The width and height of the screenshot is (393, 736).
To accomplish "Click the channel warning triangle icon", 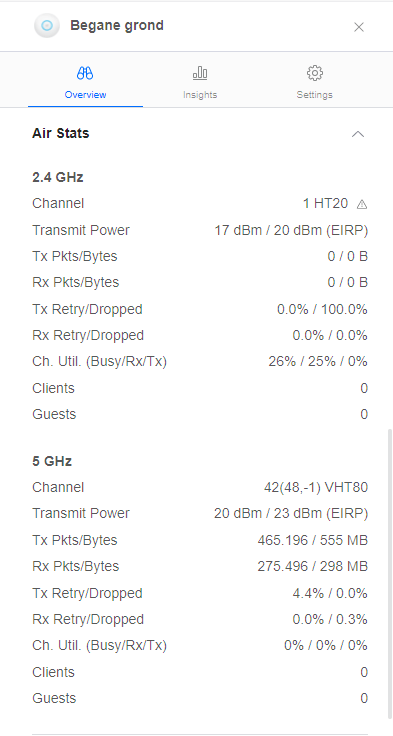I will click(362, 204).
